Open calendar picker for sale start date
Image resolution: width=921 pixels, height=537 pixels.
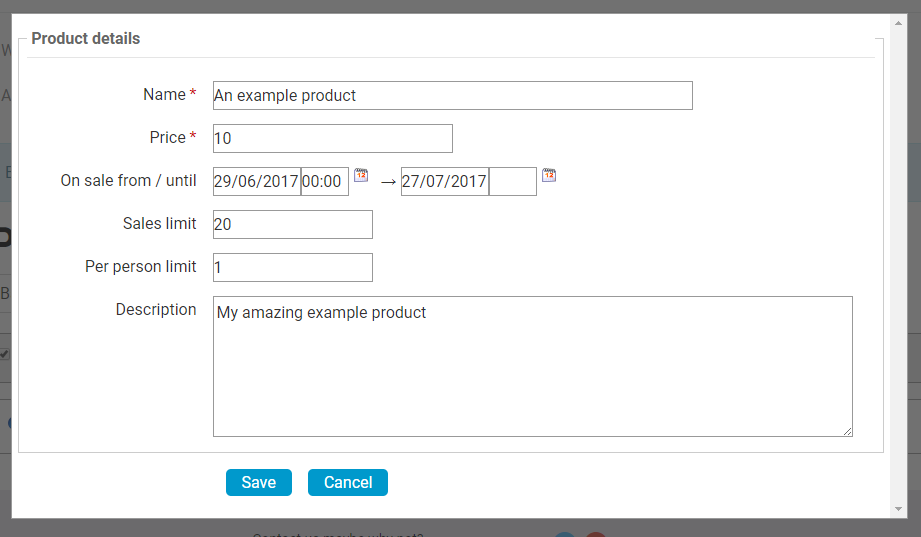click(361, 175)
